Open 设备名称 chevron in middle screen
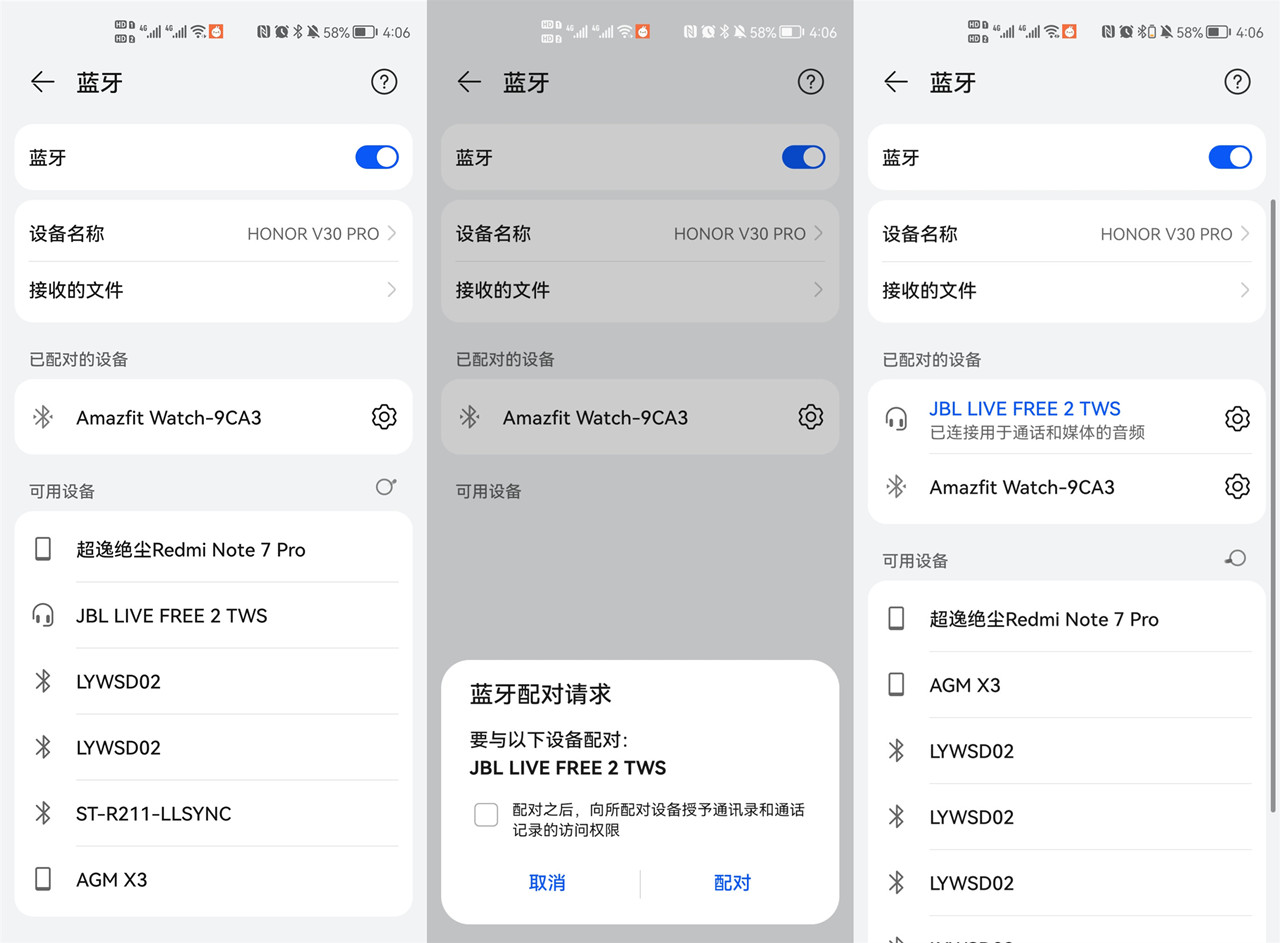The height and width of the screenshot is (943, 1280). (818, 233)
